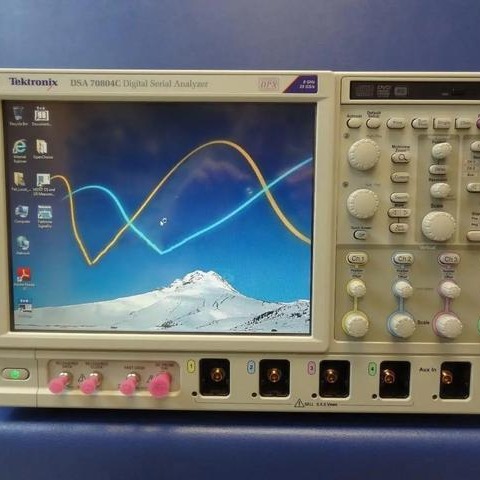Push the Ch 3 front-panel button

(449, 259)
